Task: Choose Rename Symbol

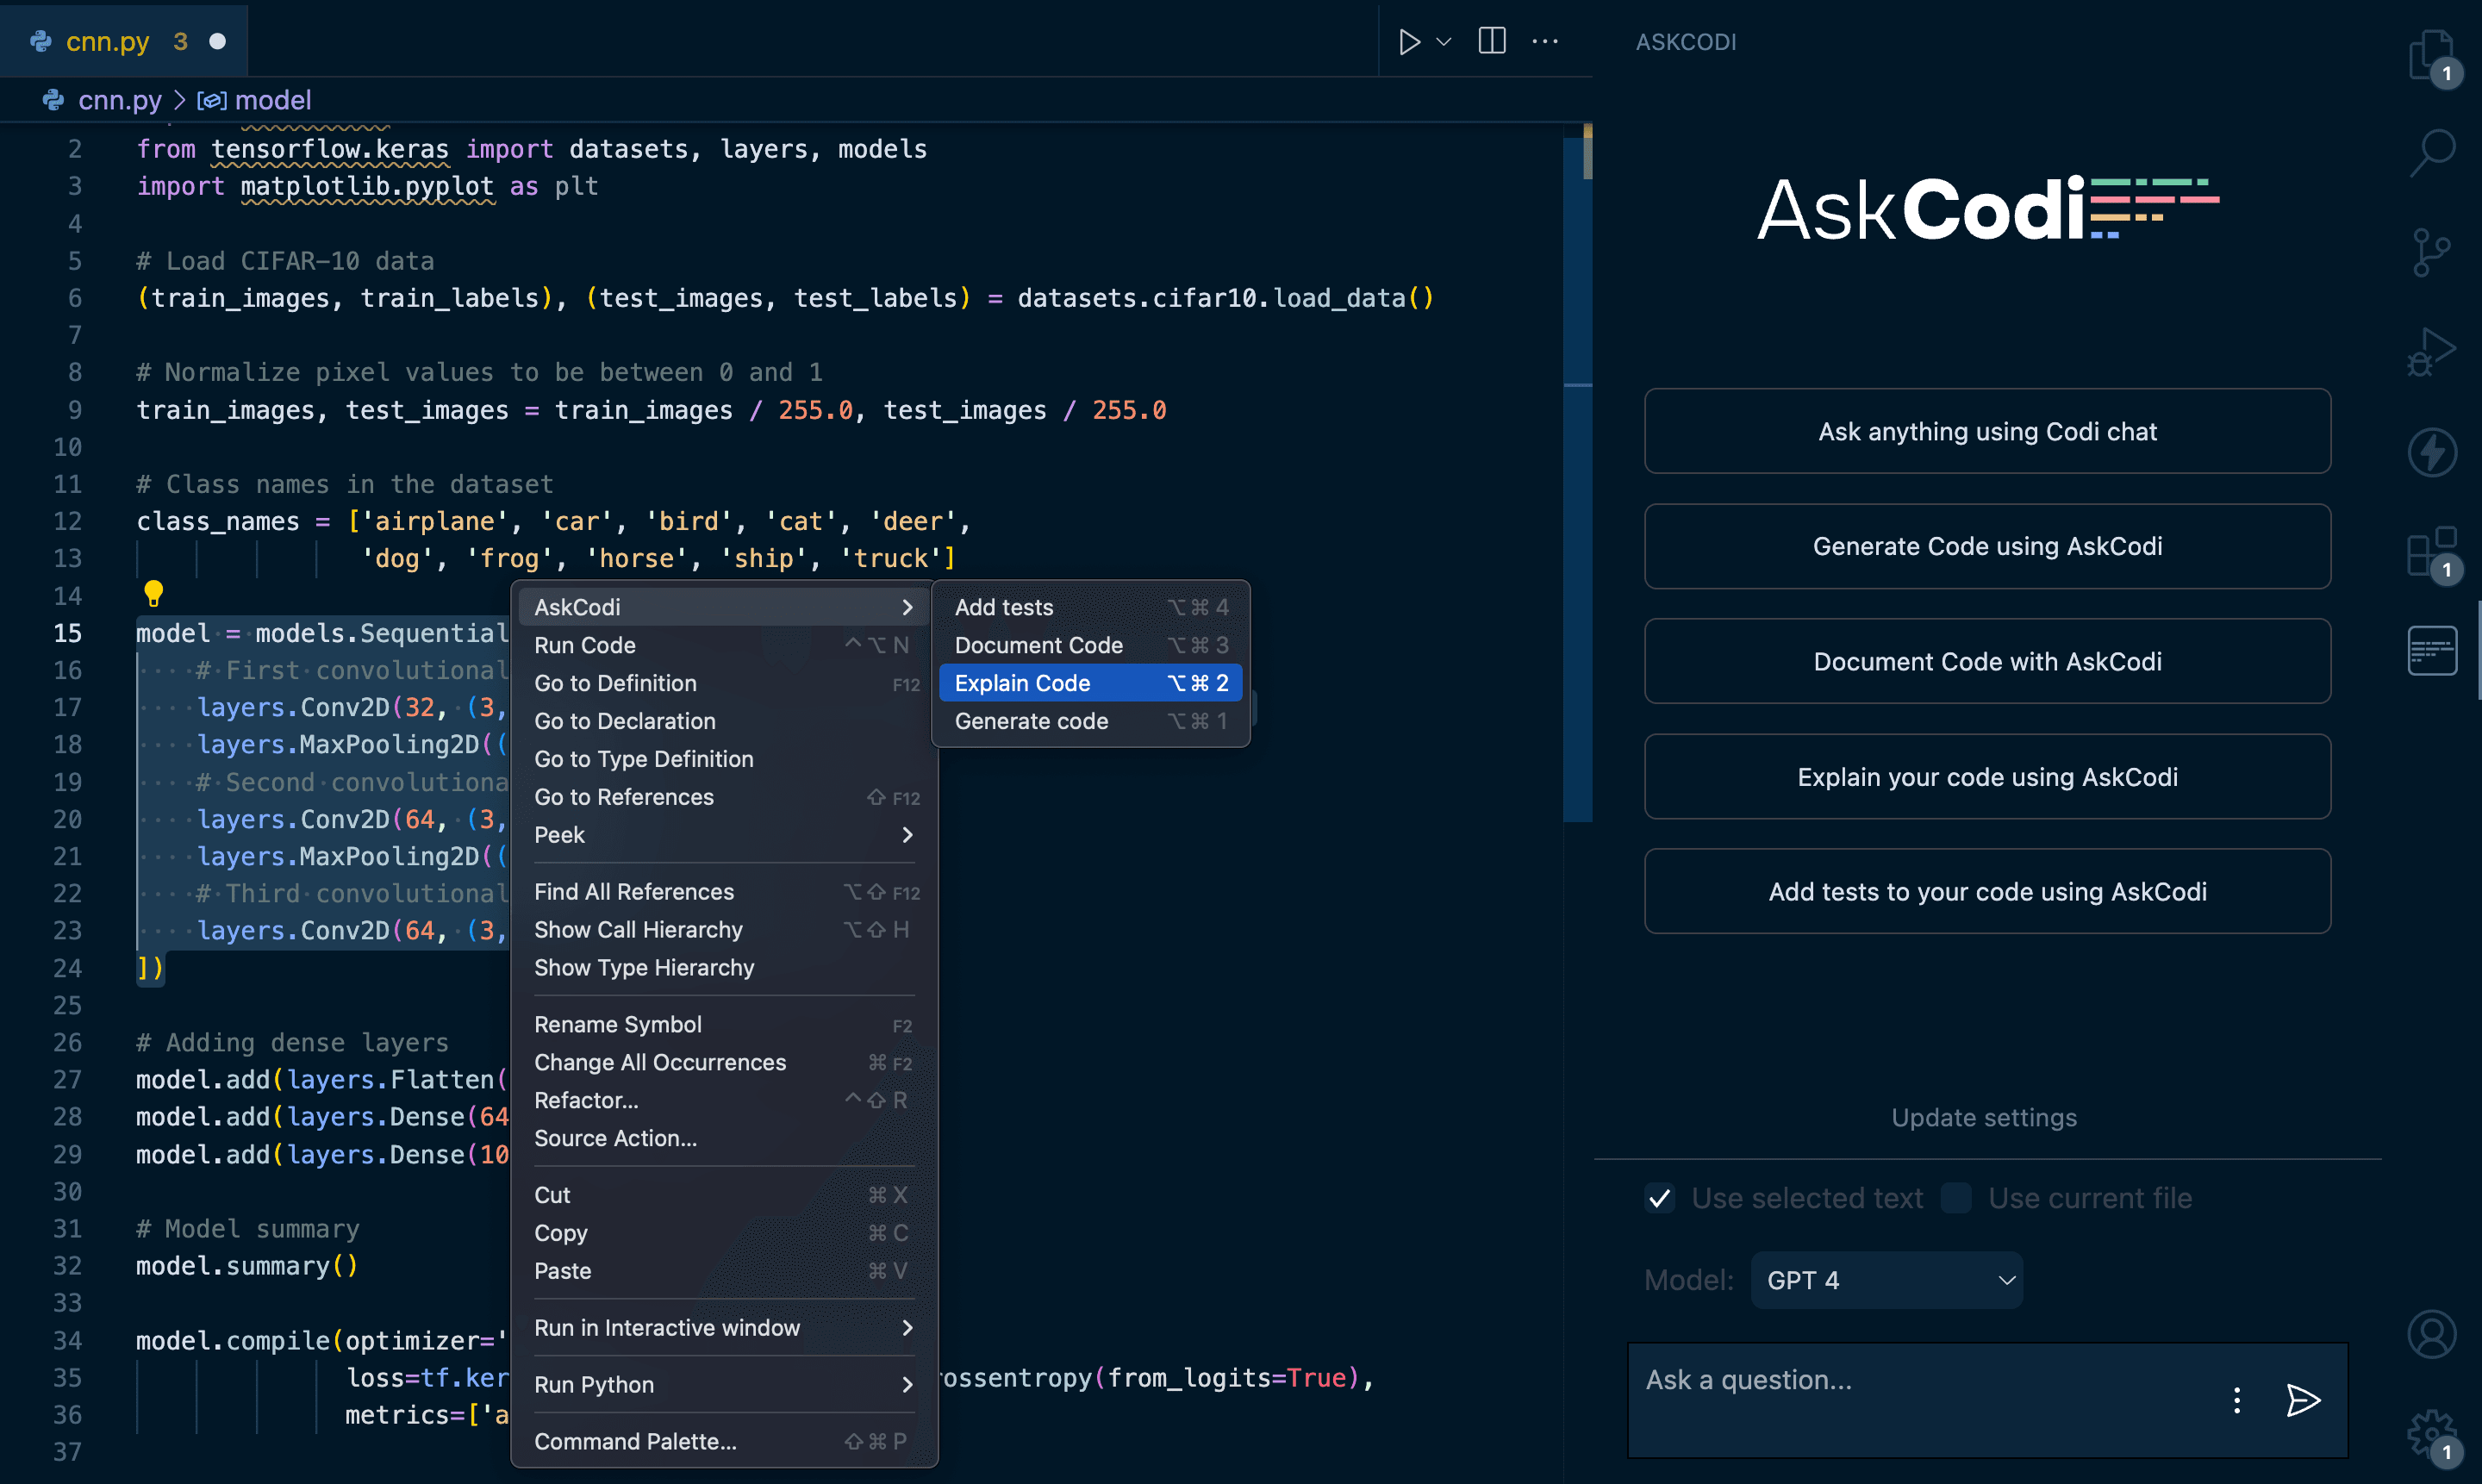Action: pyautogui.click(x=724, y=1025)
